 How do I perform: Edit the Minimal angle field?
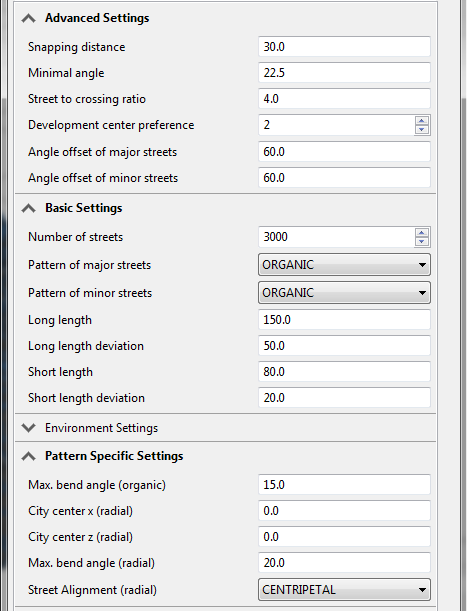pyautogui.click(x=344, y=73)
